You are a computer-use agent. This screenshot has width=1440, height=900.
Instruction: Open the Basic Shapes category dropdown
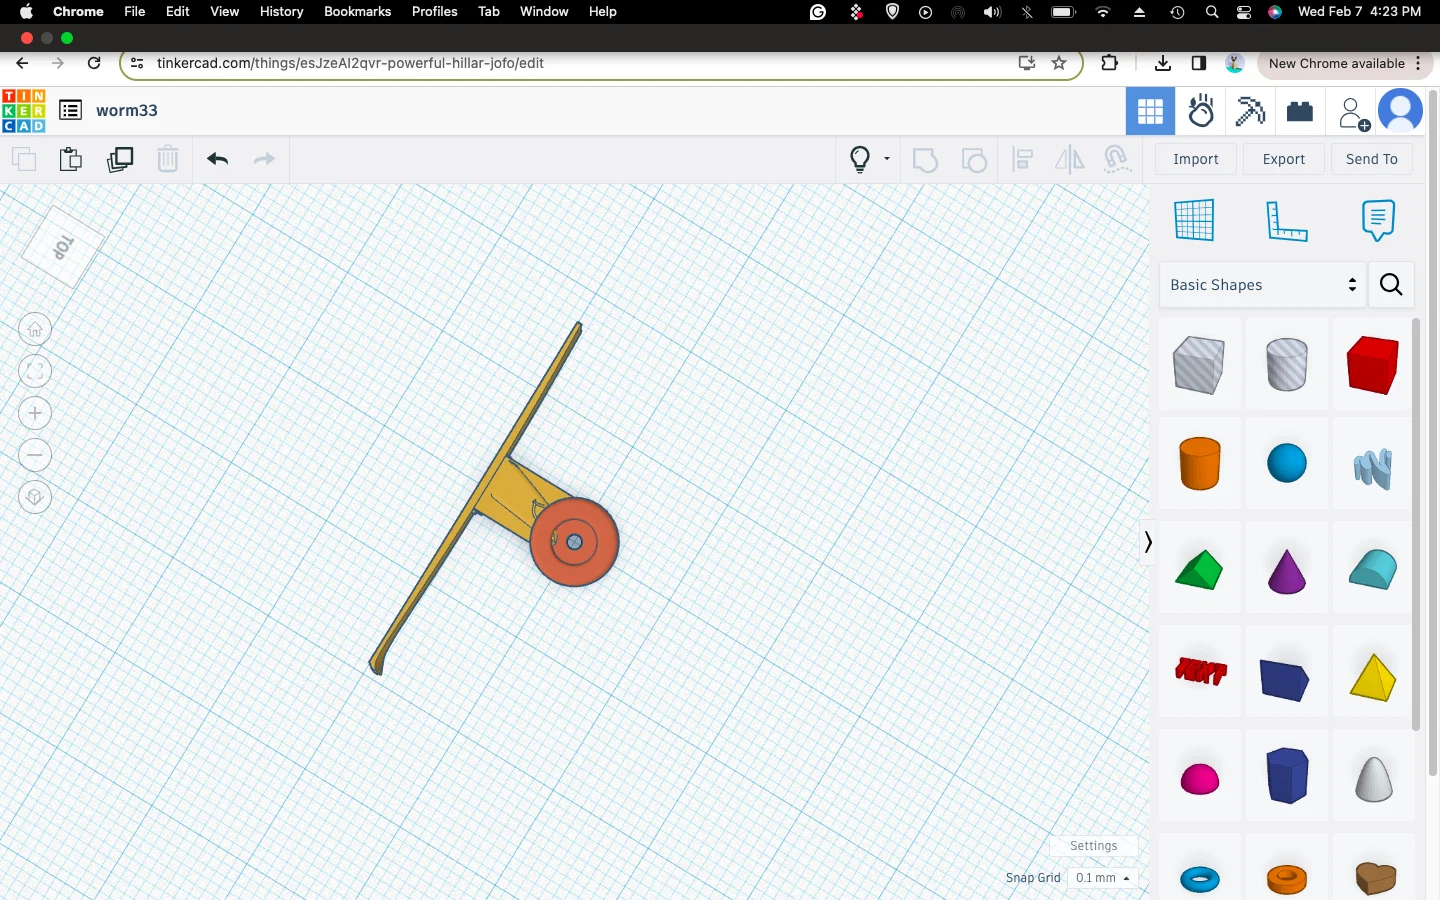(1262, 285)
